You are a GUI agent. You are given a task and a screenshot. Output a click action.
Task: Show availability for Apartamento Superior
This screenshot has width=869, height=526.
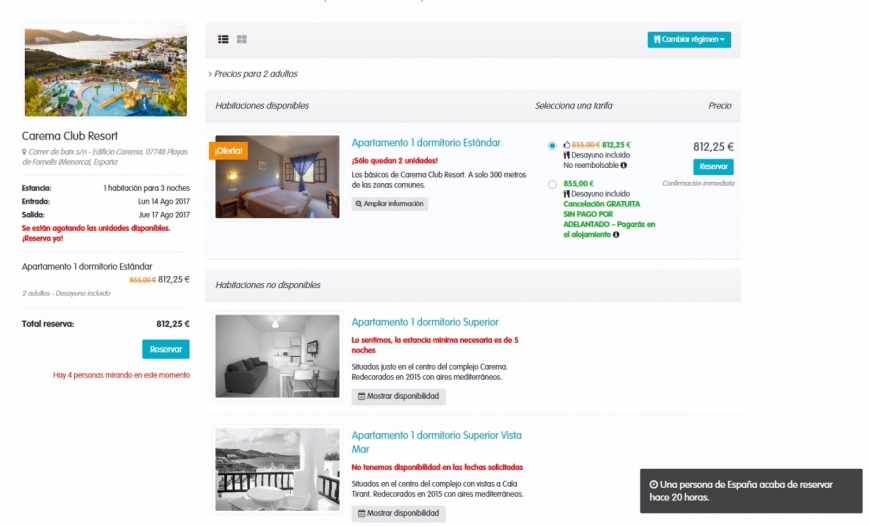click(x=398, y=396)
